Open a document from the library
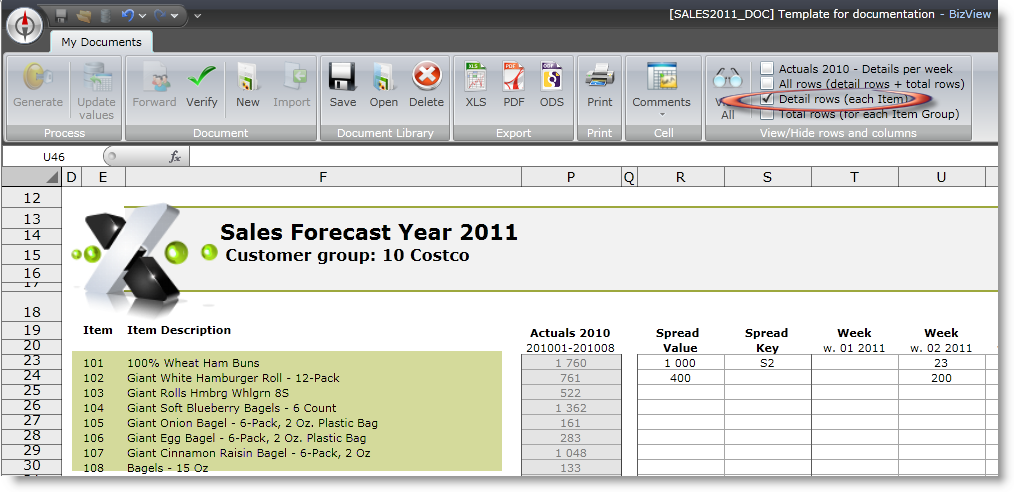 point(383,85)
